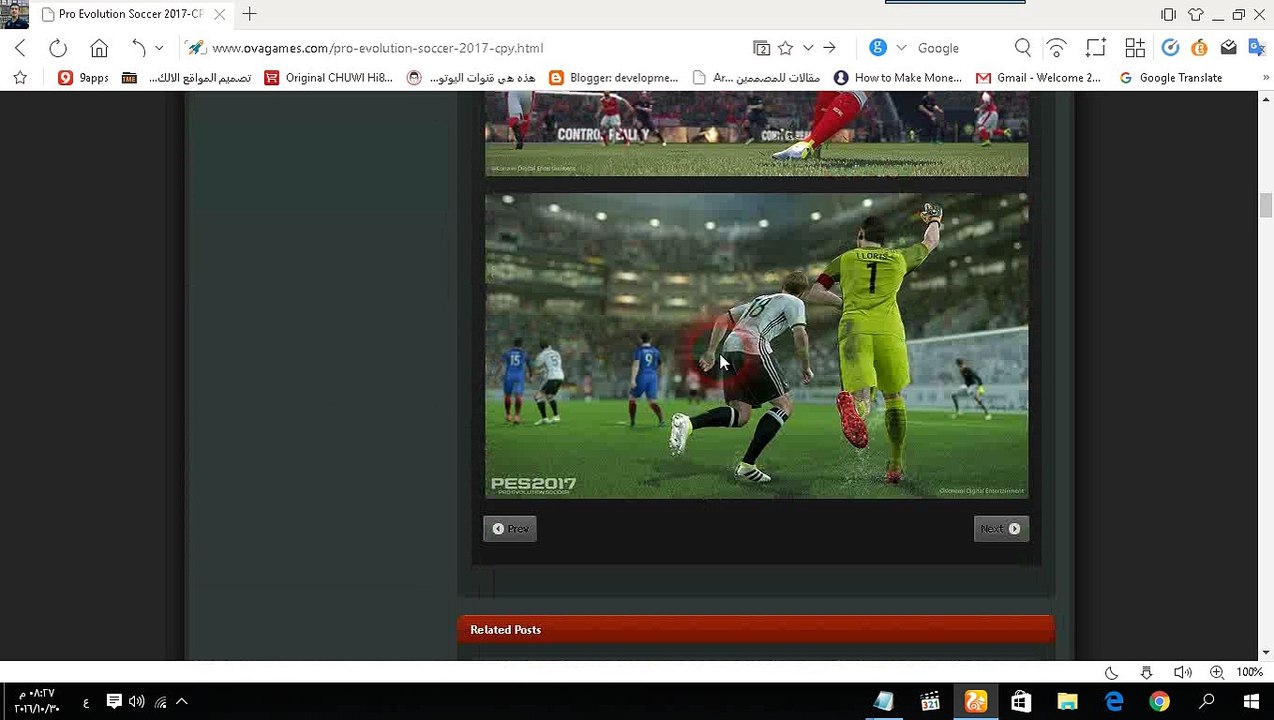Click the zoom magnifier in status bar

1216,672
